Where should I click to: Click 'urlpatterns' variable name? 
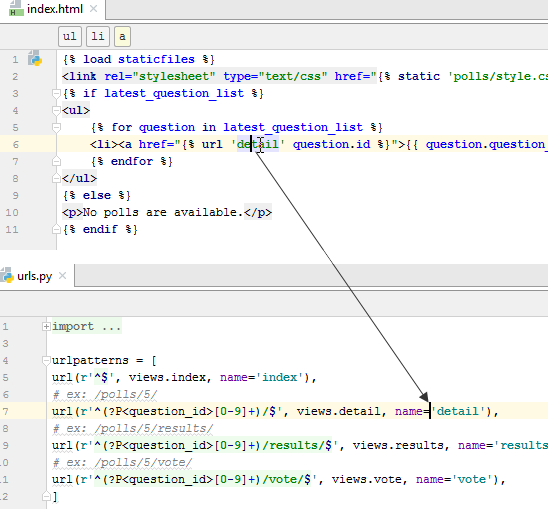pyautogui.click(x=90, y=360)
